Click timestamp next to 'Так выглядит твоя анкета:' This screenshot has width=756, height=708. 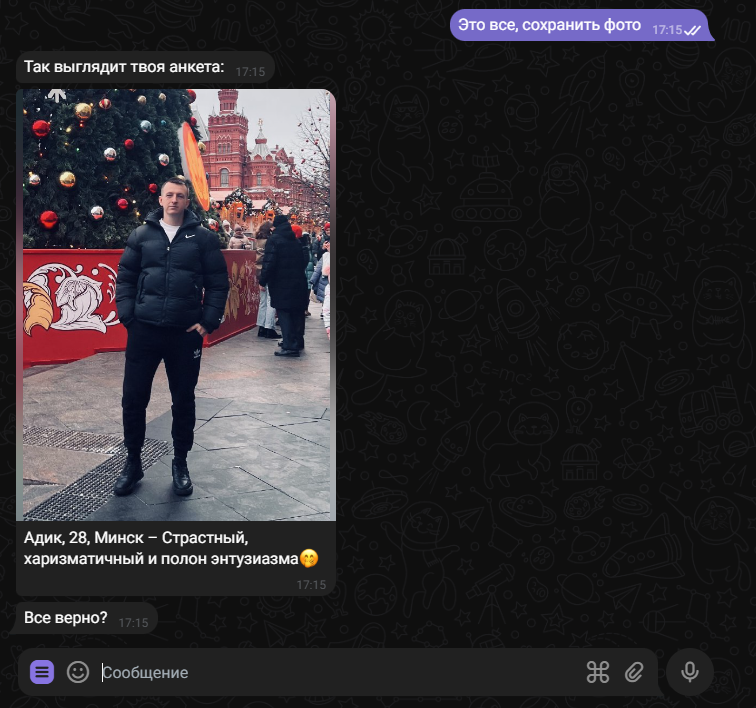click(251, 72)
